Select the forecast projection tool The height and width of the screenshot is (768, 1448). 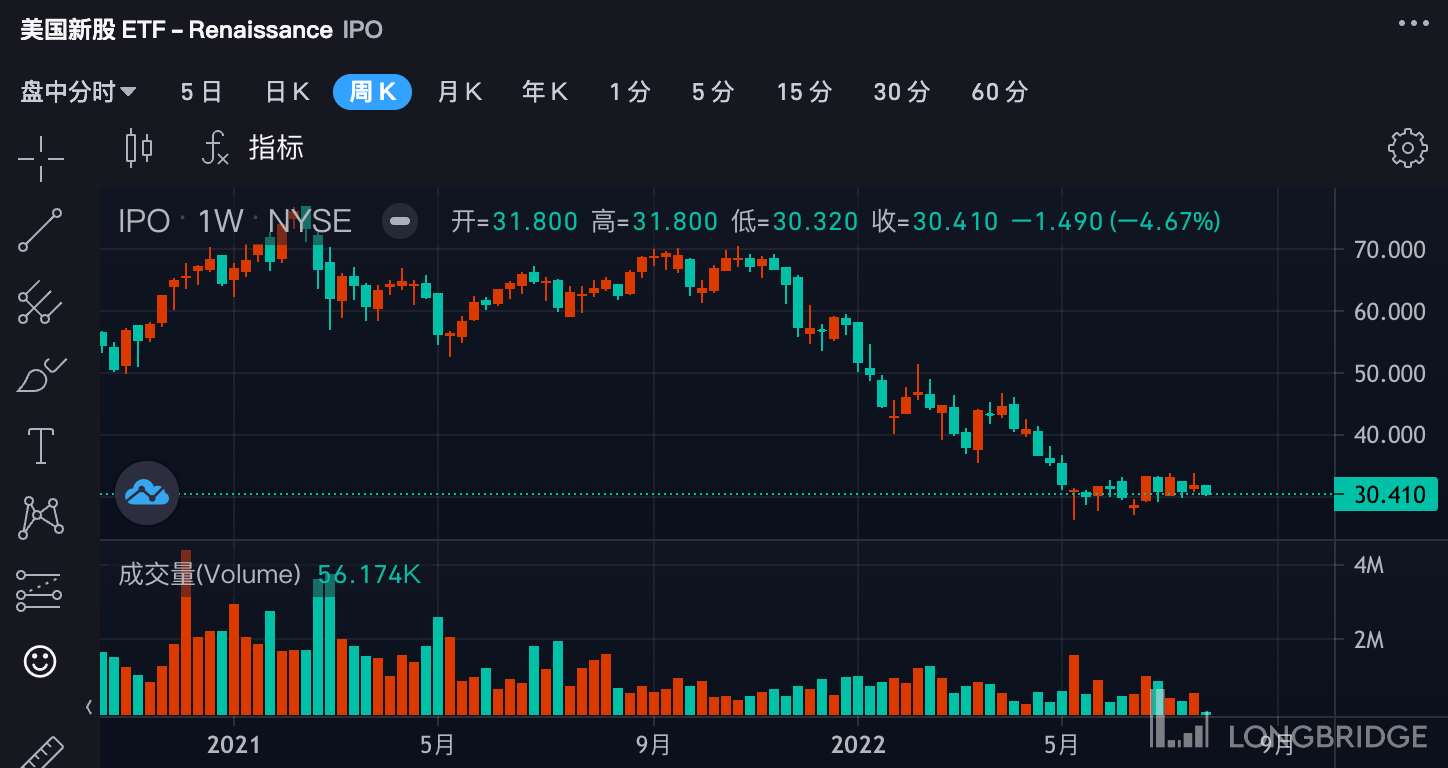click(x=41, y=590)
